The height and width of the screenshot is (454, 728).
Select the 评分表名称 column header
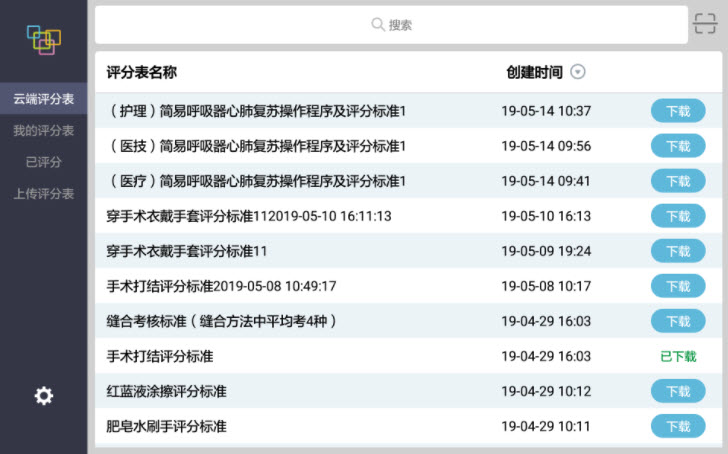tap(142, 72)
